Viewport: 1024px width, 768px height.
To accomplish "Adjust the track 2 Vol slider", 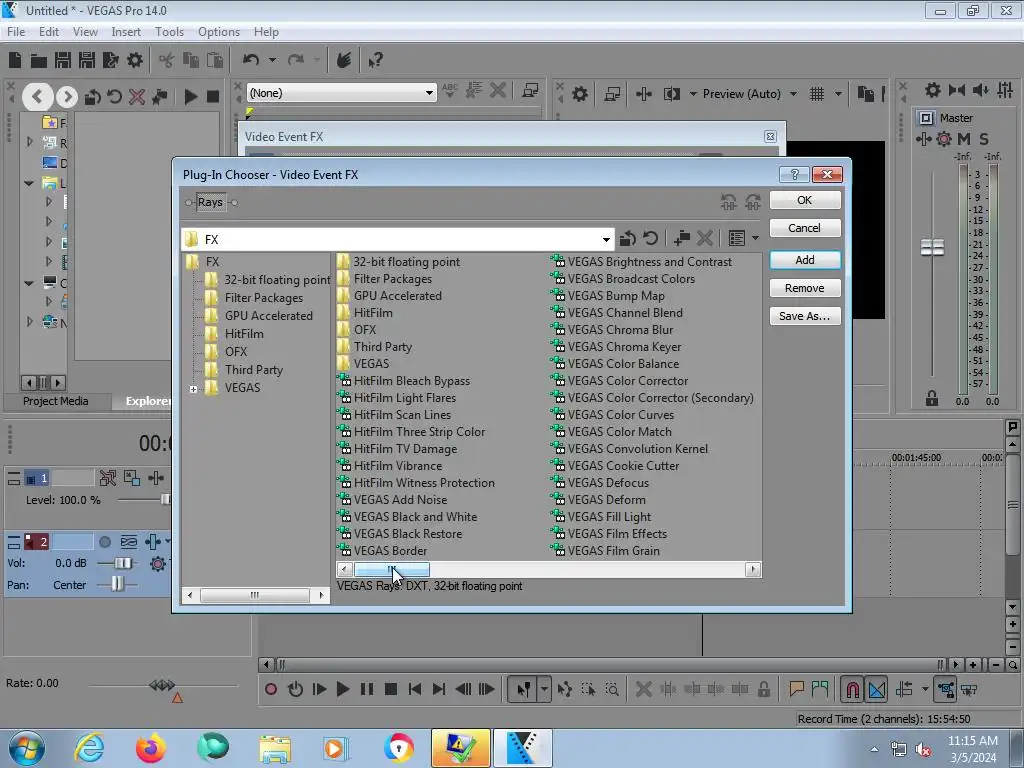I will [123, 563].
